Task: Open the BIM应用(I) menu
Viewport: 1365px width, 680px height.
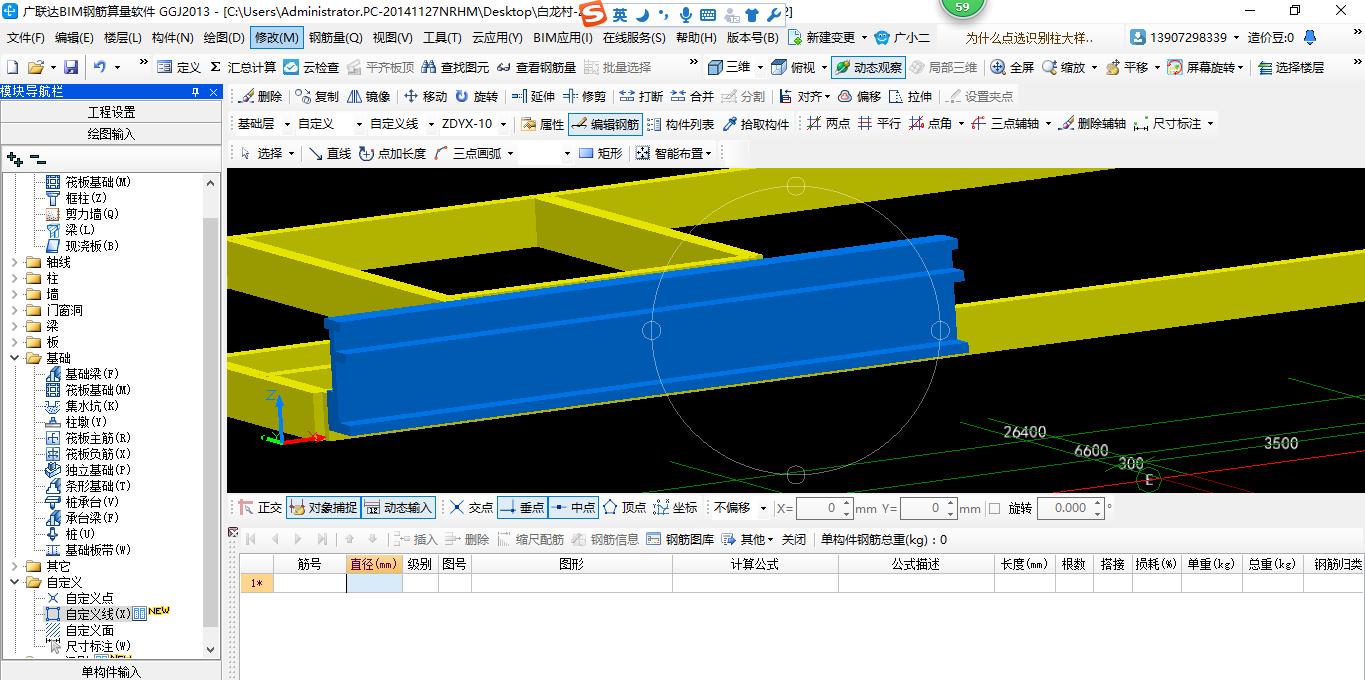Action: 562,38
